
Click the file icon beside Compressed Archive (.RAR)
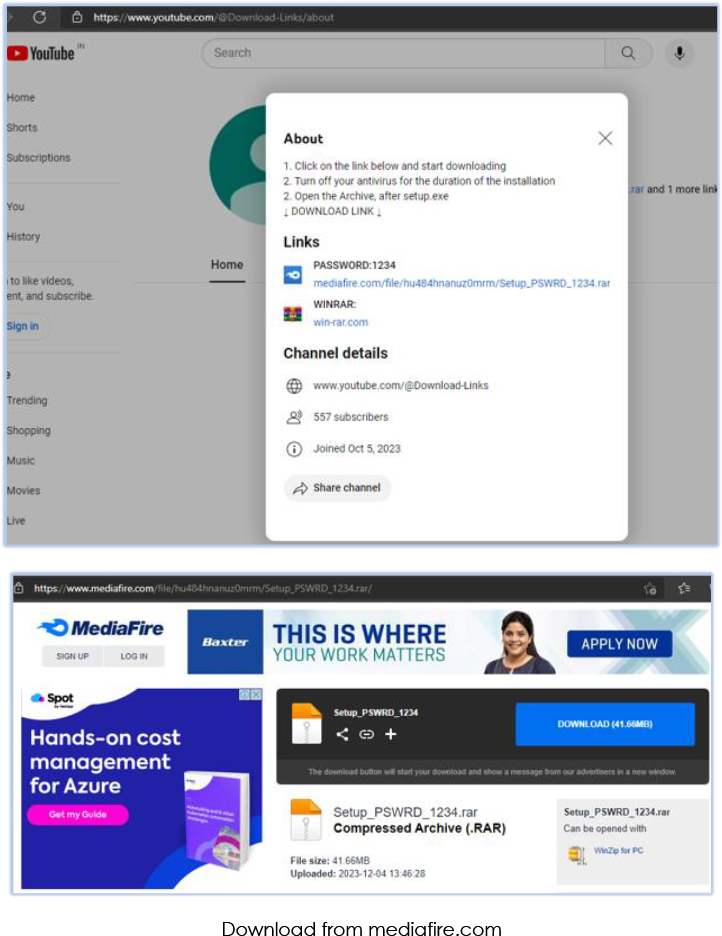[306, 820]
